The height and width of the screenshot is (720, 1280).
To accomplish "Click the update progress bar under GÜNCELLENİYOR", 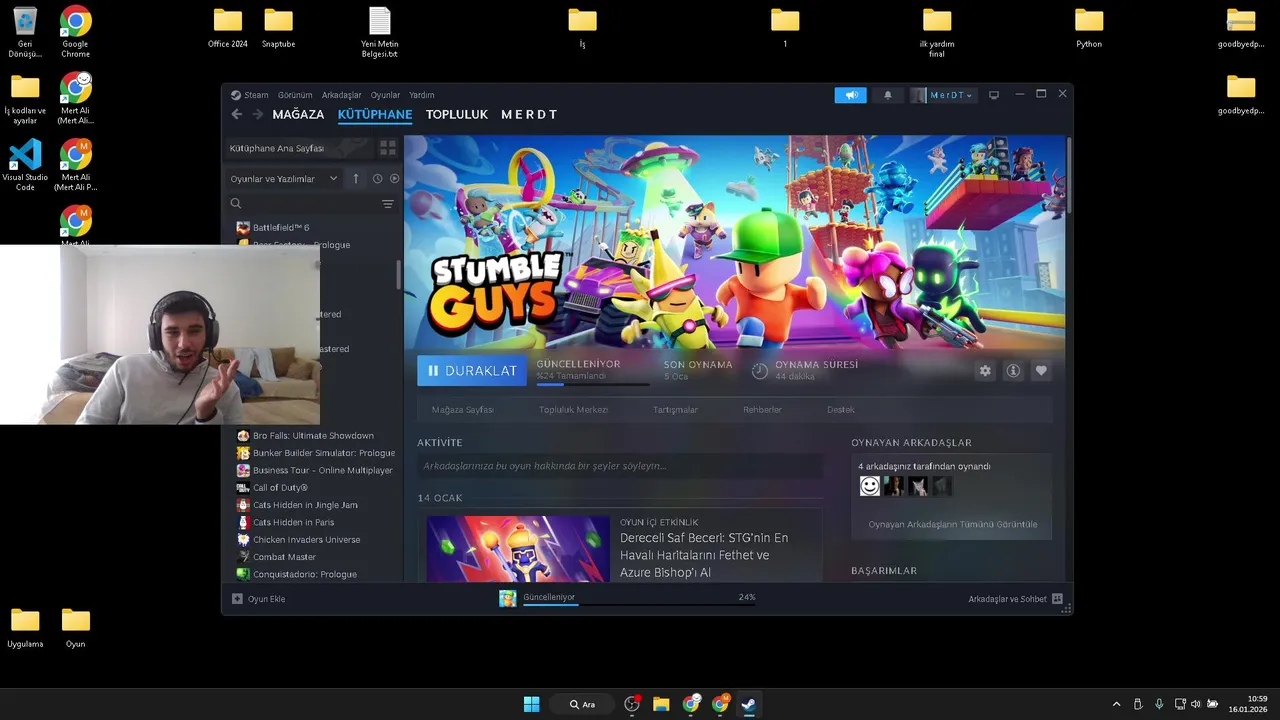I will pos(592,384).
